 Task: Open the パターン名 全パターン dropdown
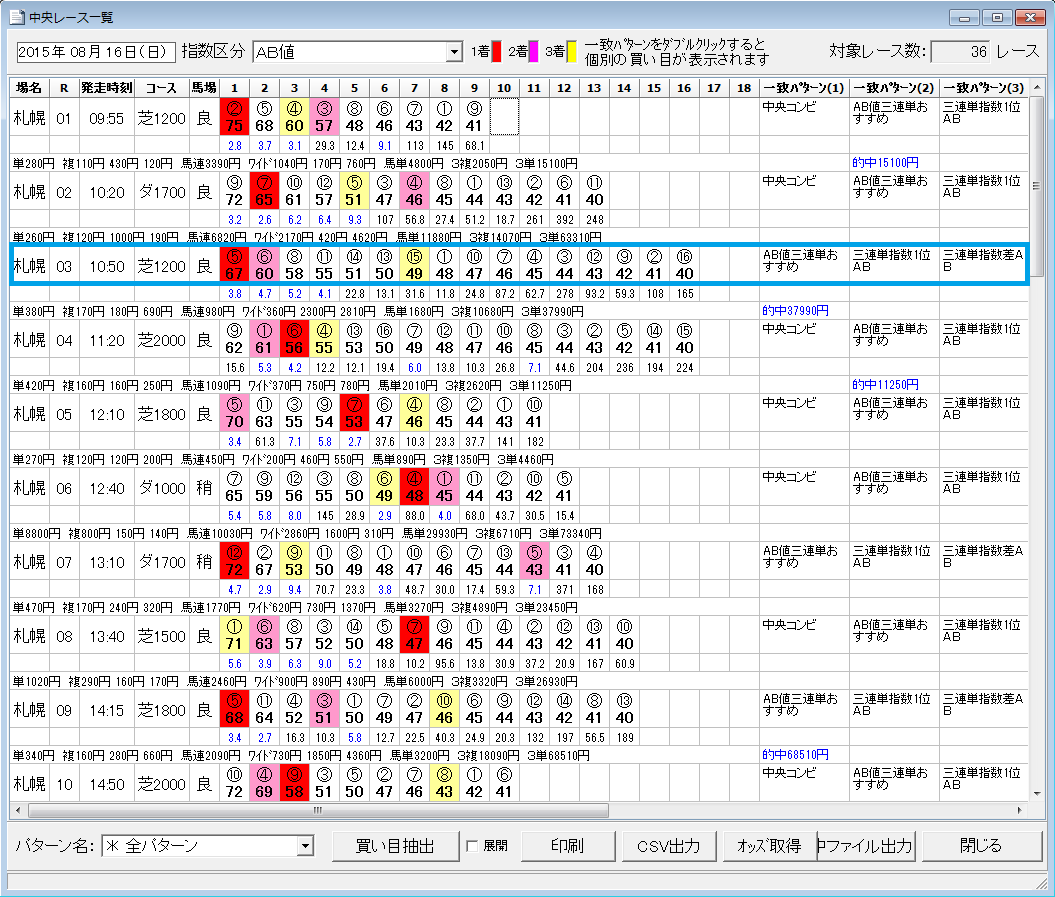click(305, 846)
